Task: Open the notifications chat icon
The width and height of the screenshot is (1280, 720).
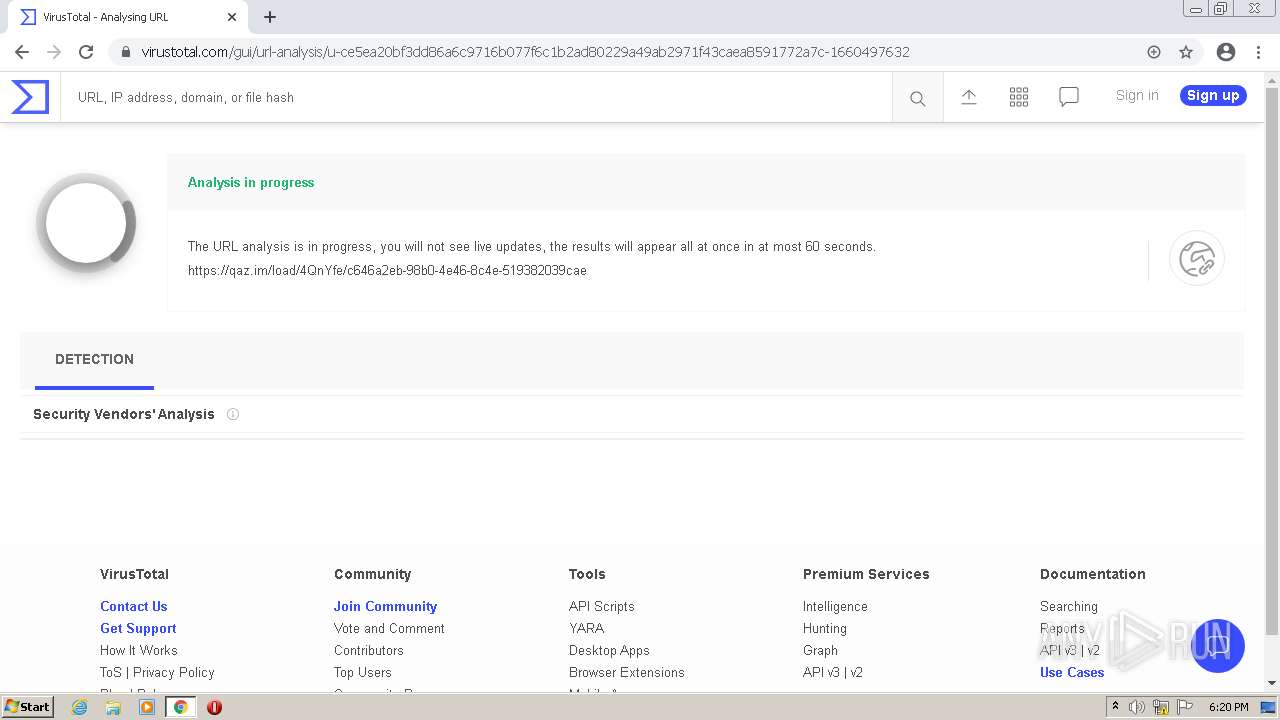Action: pyautogui.click(x=1069, y=97)
